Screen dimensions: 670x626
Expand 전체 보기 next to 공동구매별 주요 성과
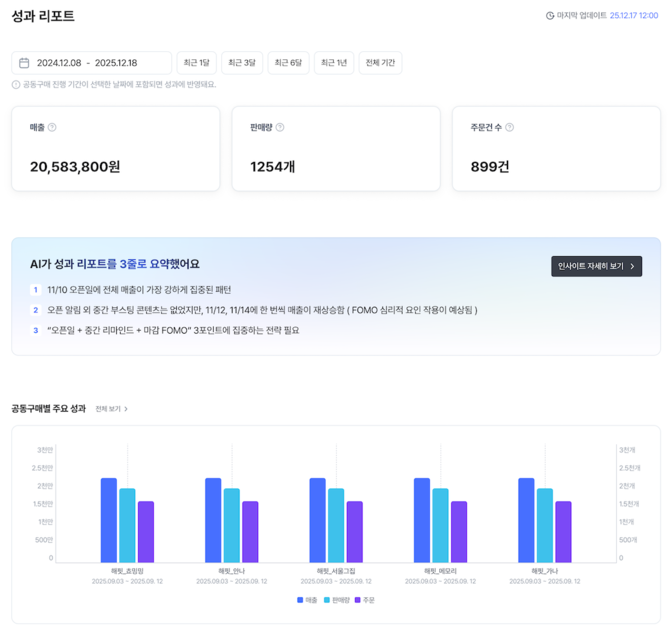[112, 409]
